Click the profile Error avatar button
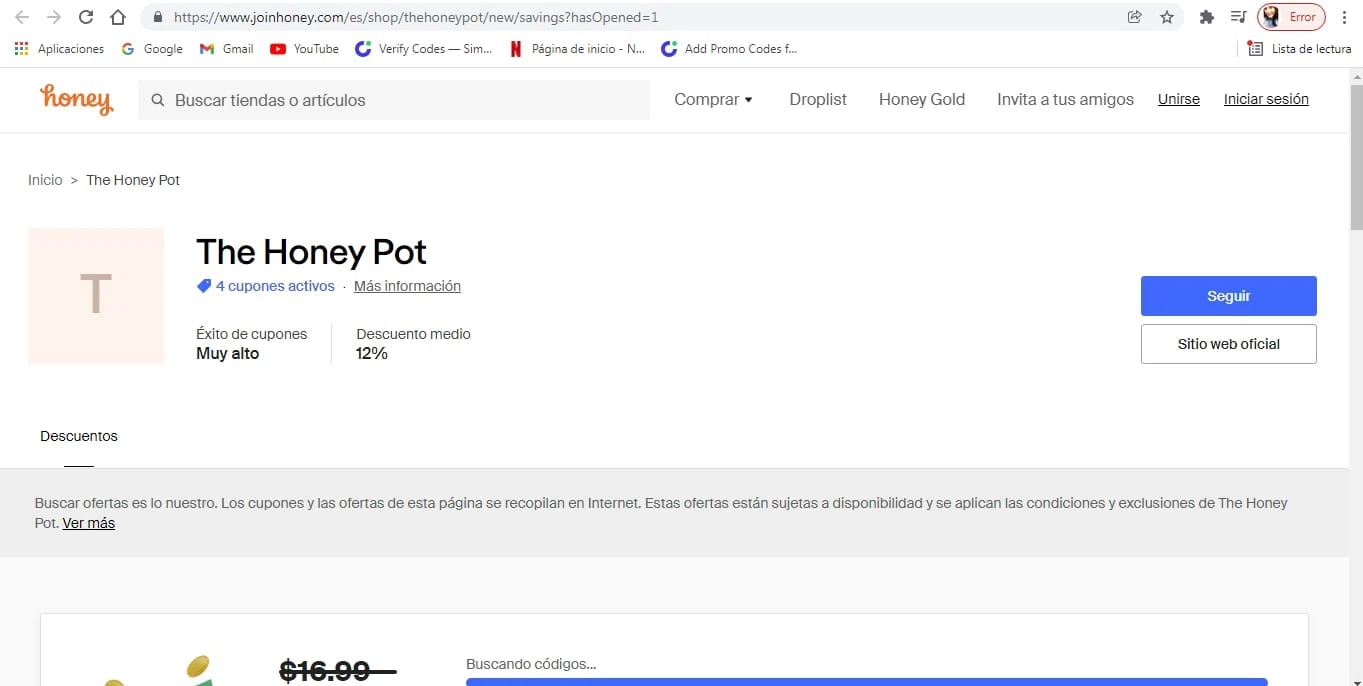 (x=1291, y=17)
